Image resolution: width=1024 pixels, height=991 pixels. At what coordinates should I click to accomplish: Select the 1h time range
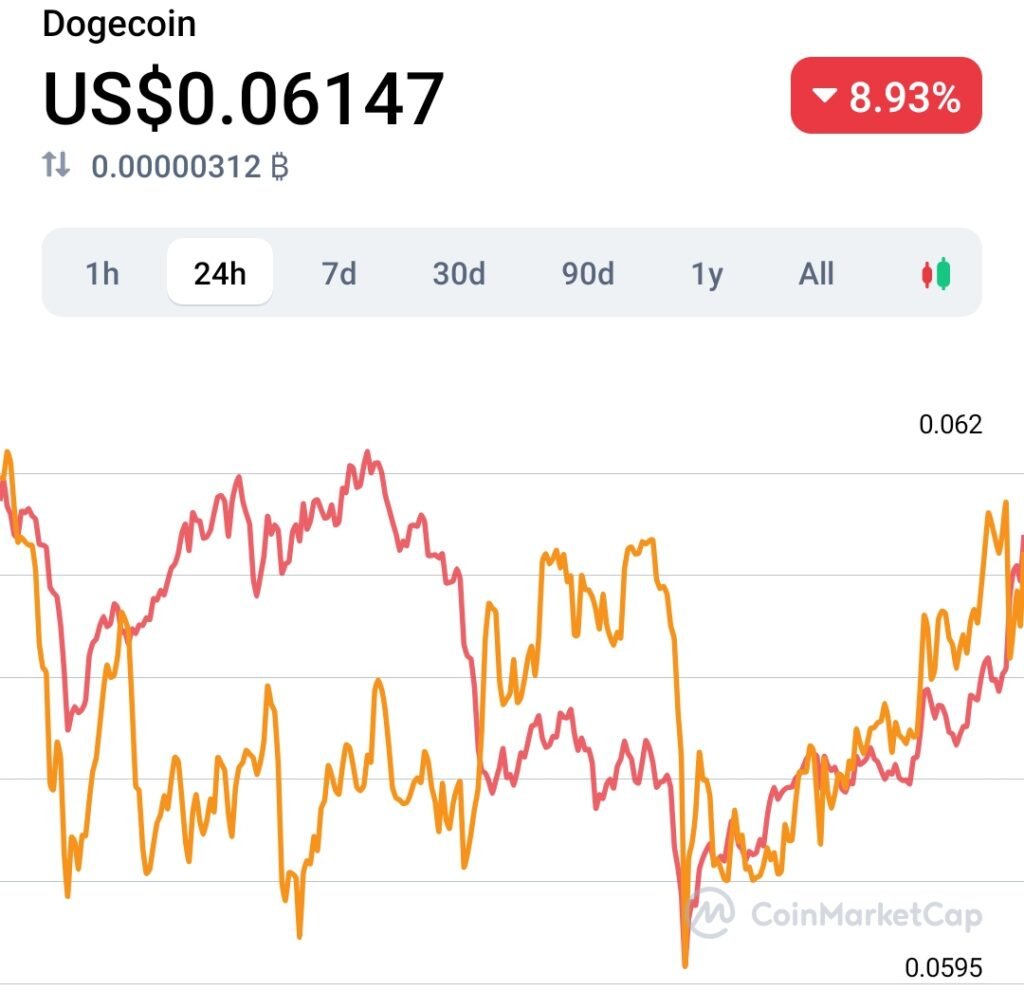[102, 273]
